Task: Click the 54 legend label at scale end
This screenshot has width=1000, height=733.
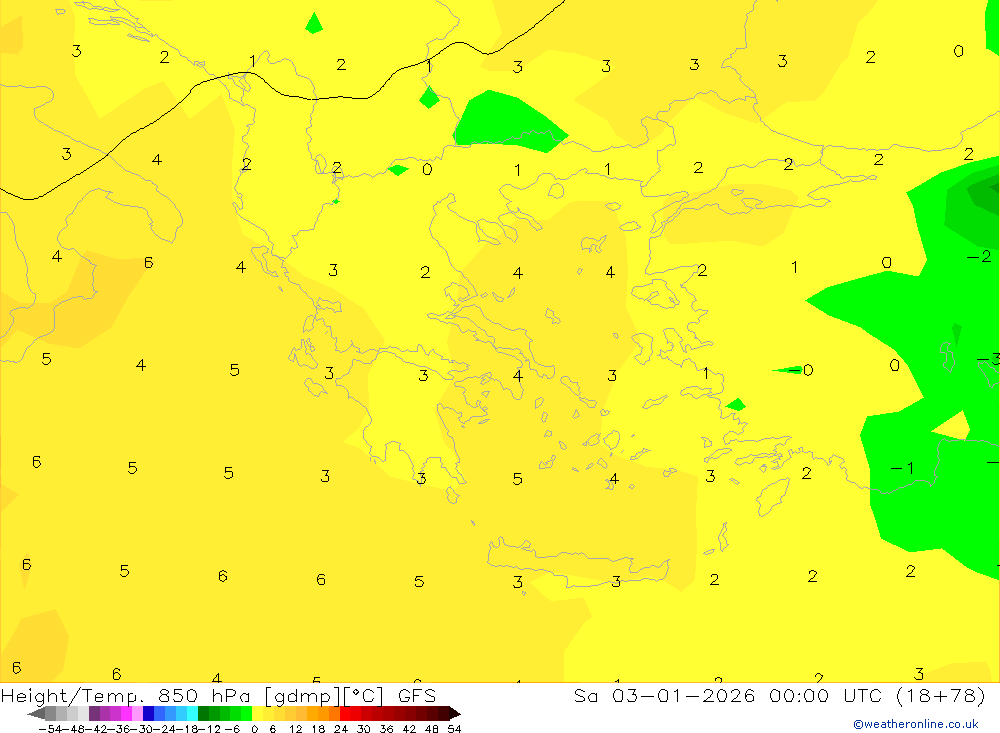Action: click(454, 729)
